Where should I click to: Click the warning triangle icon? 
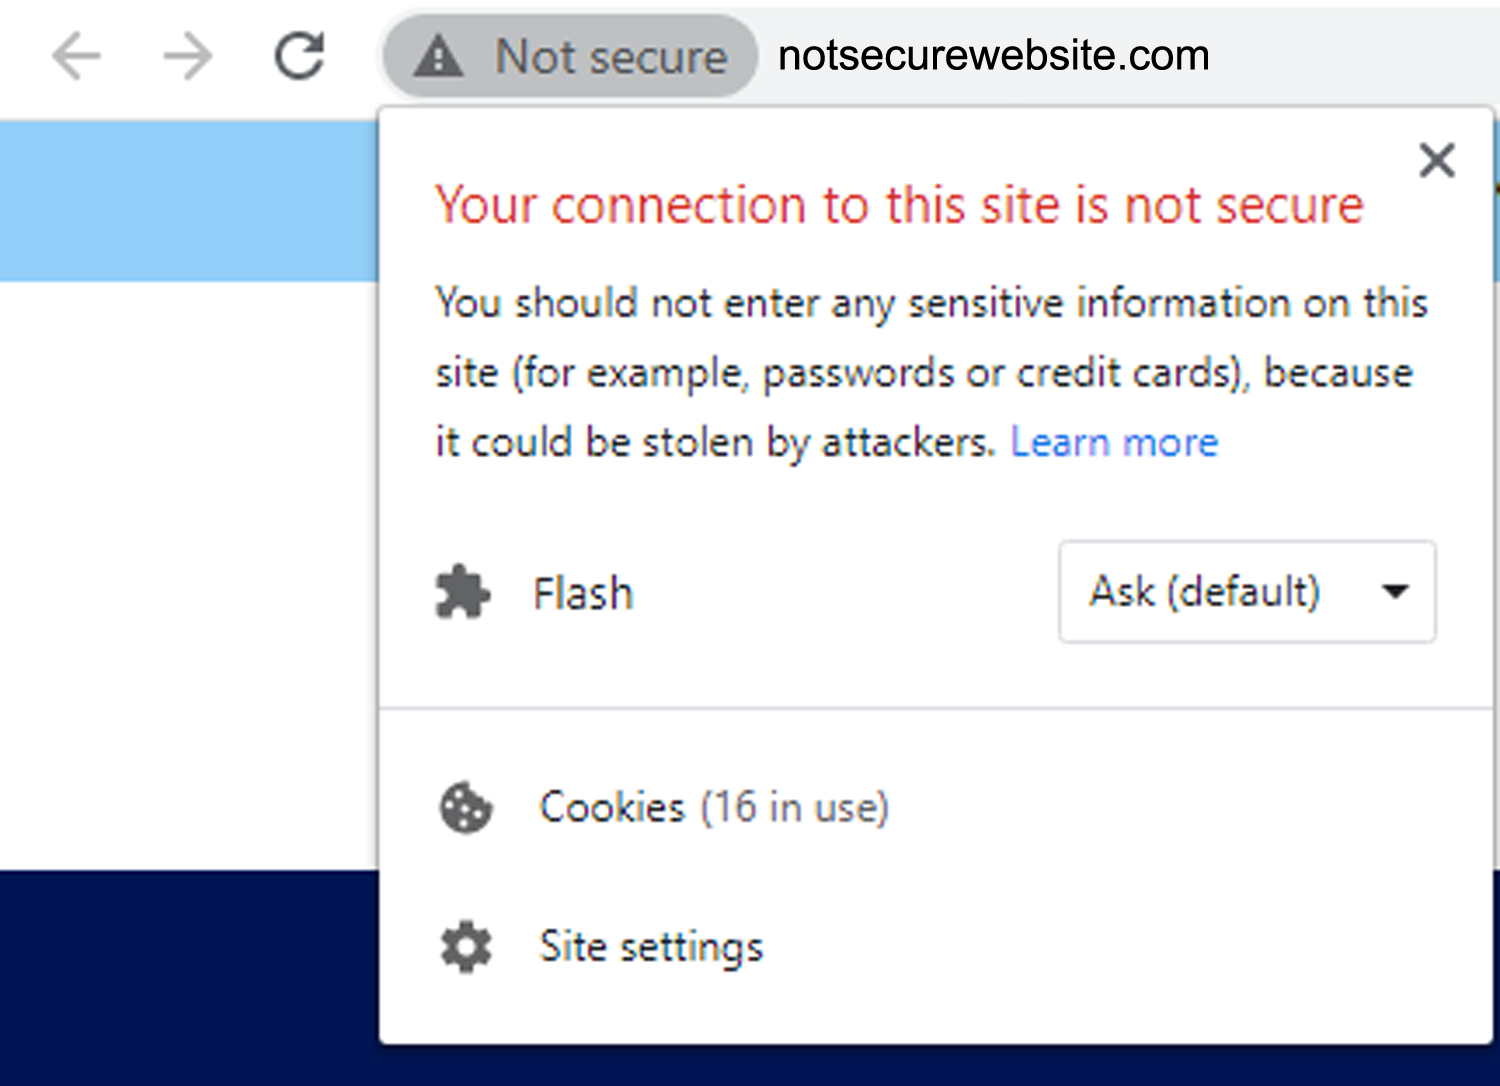coord(438,56)
